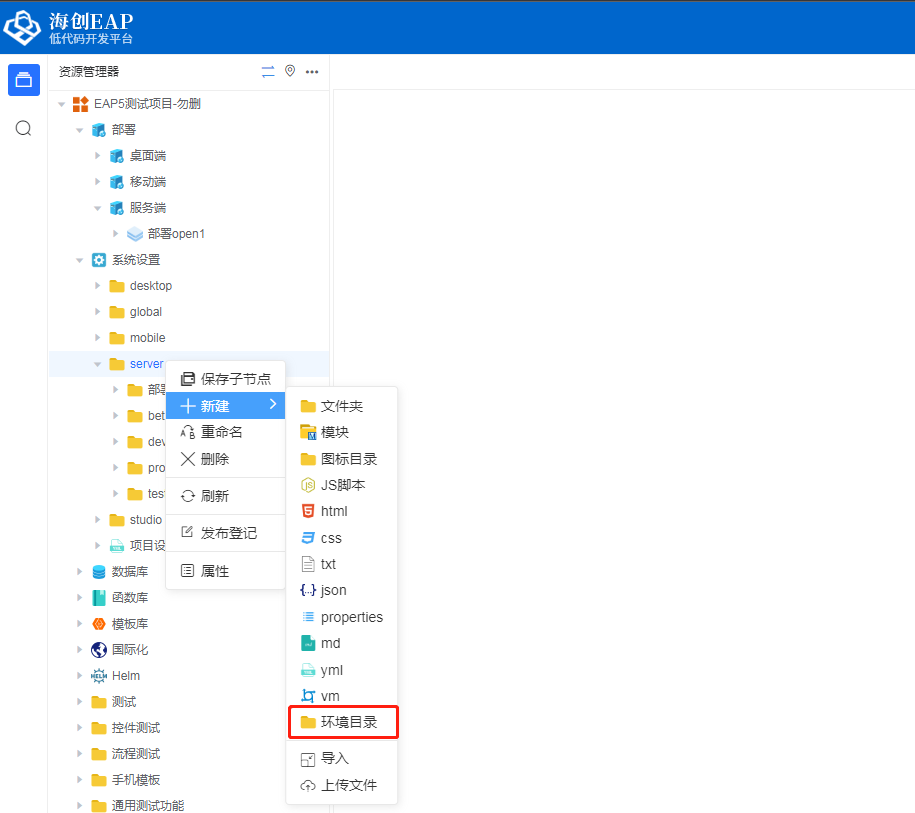Open the resource manager sidebar icon
The height and width of the screenshot is (813, 915).
[24, 80]
